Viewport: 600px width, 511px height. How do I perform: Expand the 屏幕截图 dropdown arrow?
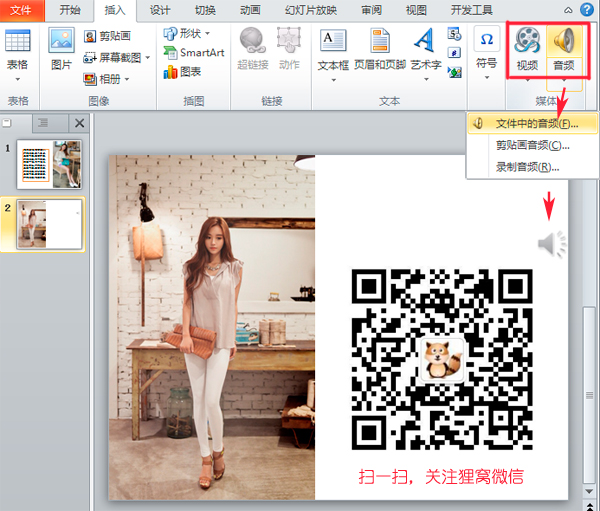click(x=147, y=58)
